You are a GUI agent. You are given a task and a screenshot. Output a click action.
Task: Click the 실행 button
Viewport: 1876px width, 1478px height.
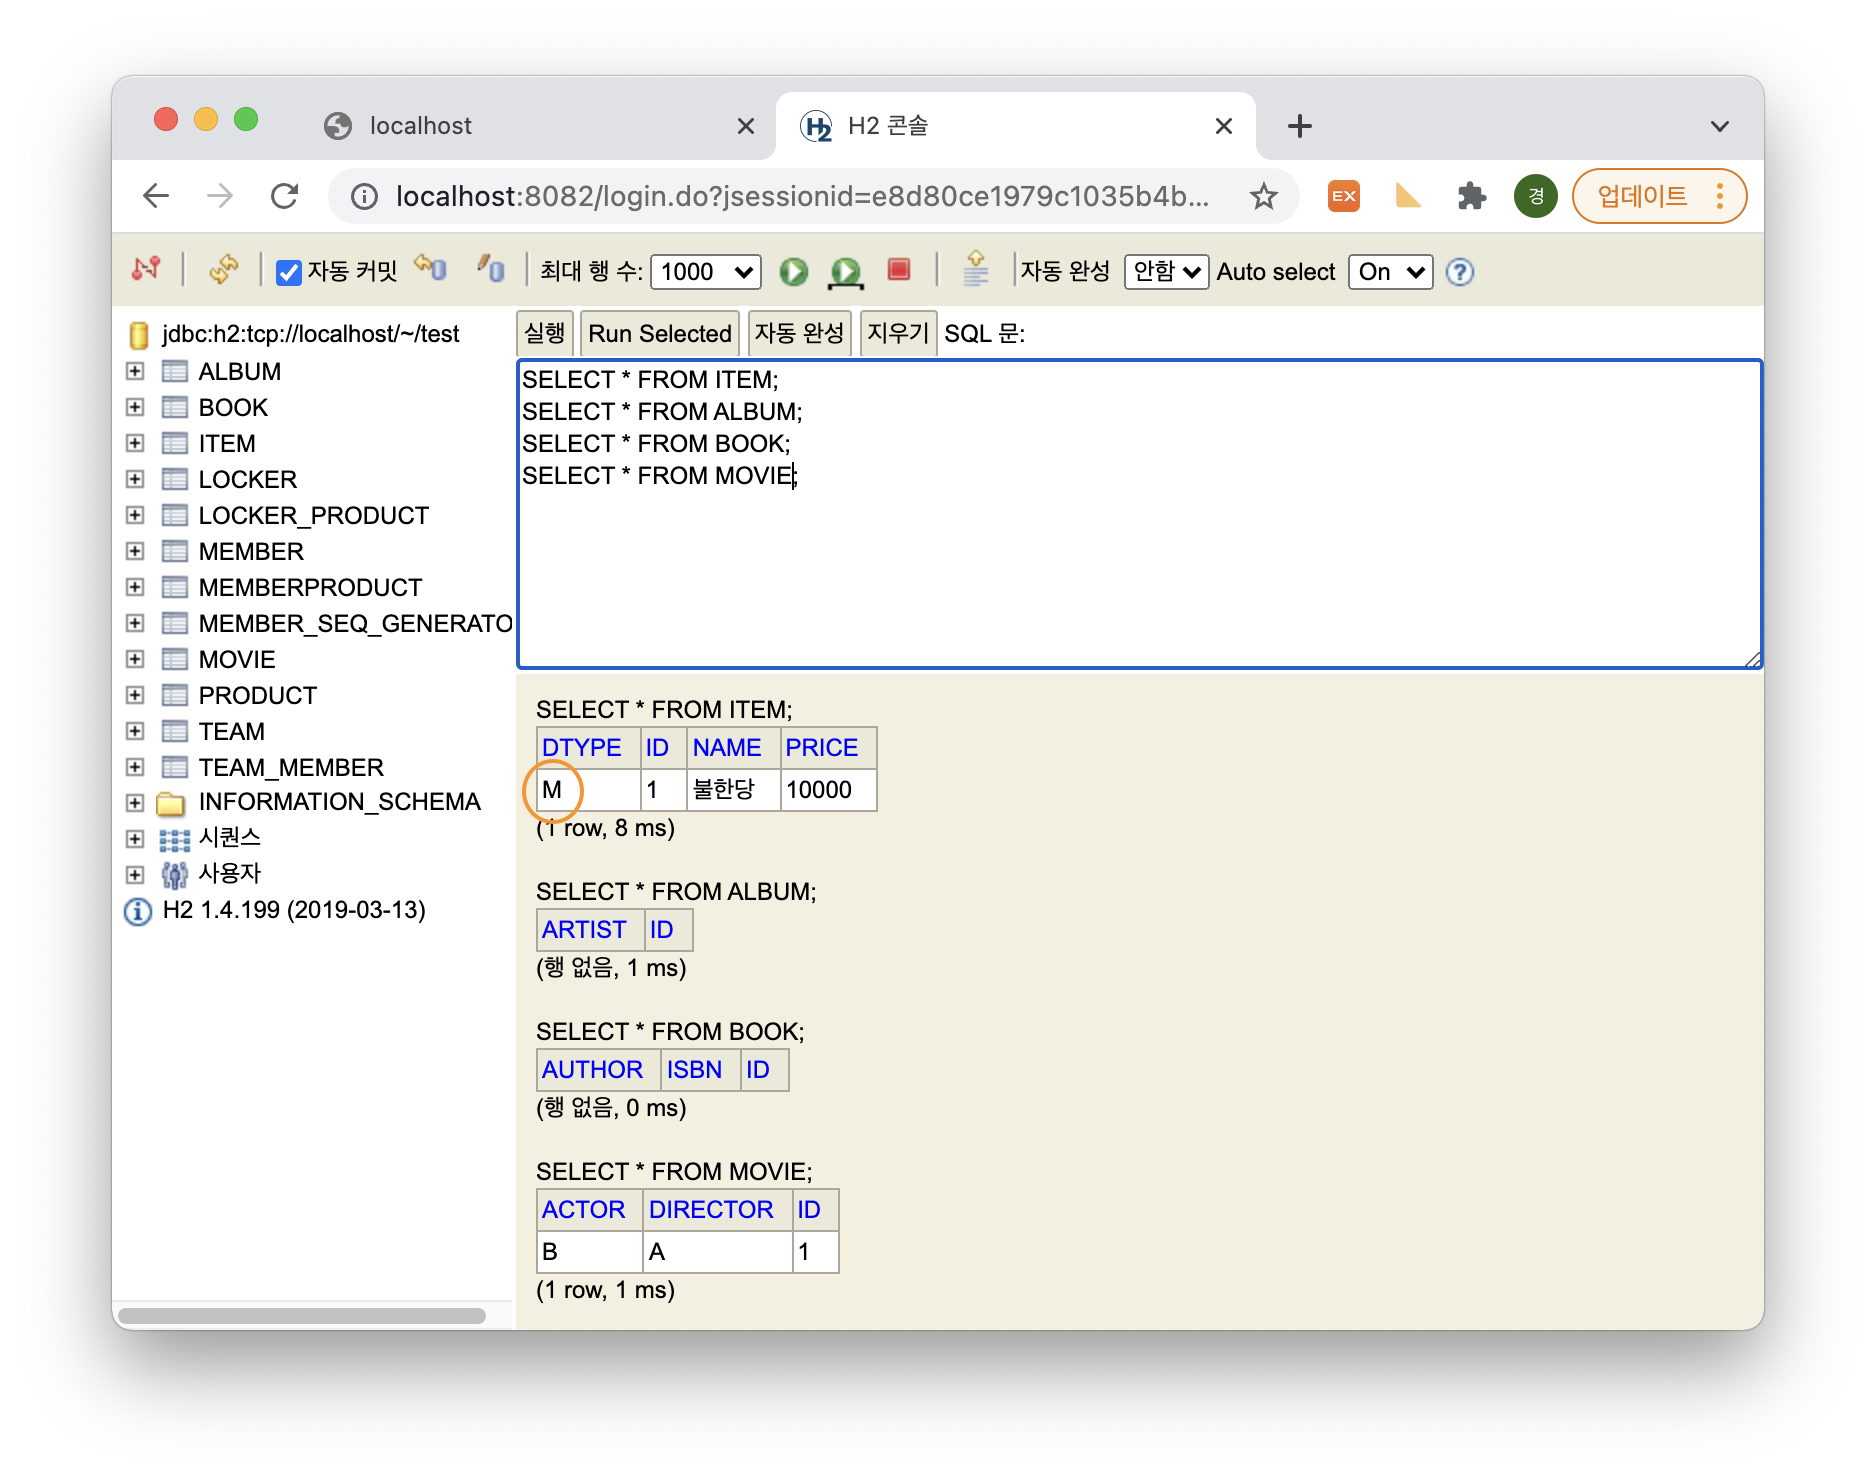click(x=545, y=333)
